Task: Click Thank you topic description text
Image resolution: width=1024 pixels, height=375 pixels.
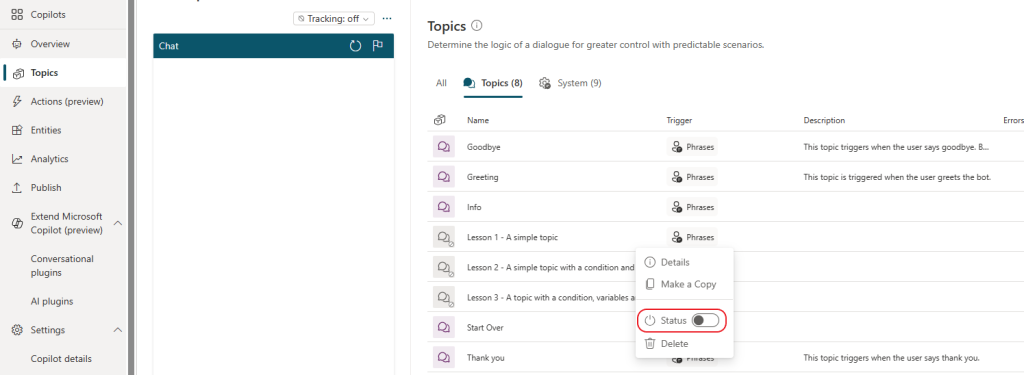Action: (891, 357)
